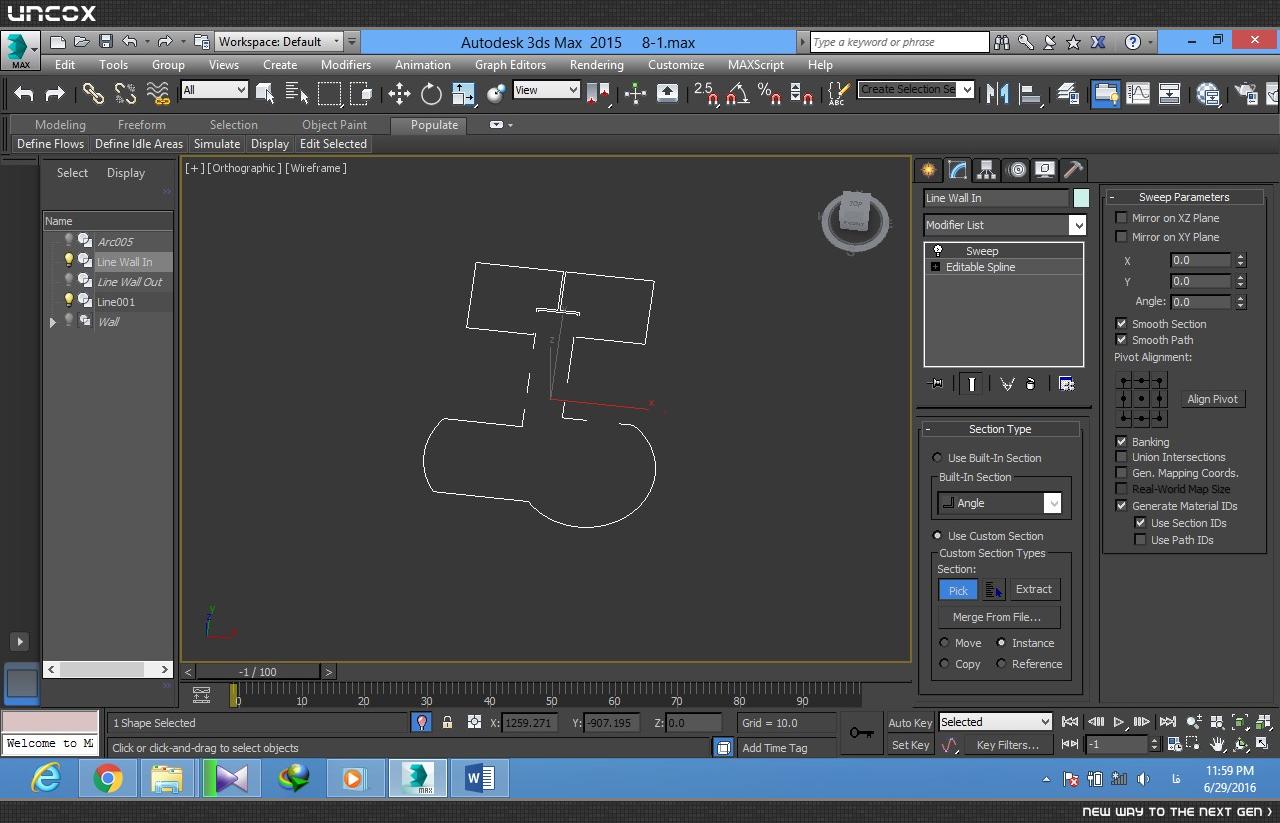Switch to the Object Paint ribbon tab

pyautogui.click(x=334, y=125)
